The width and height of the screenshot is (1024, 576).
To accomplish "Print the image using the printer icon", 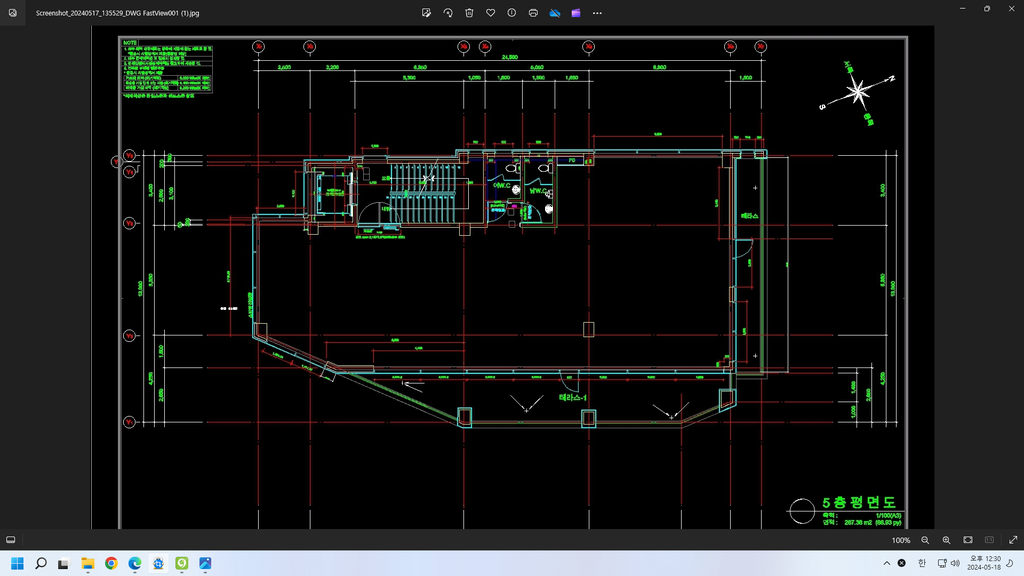I will click(533, 13).
